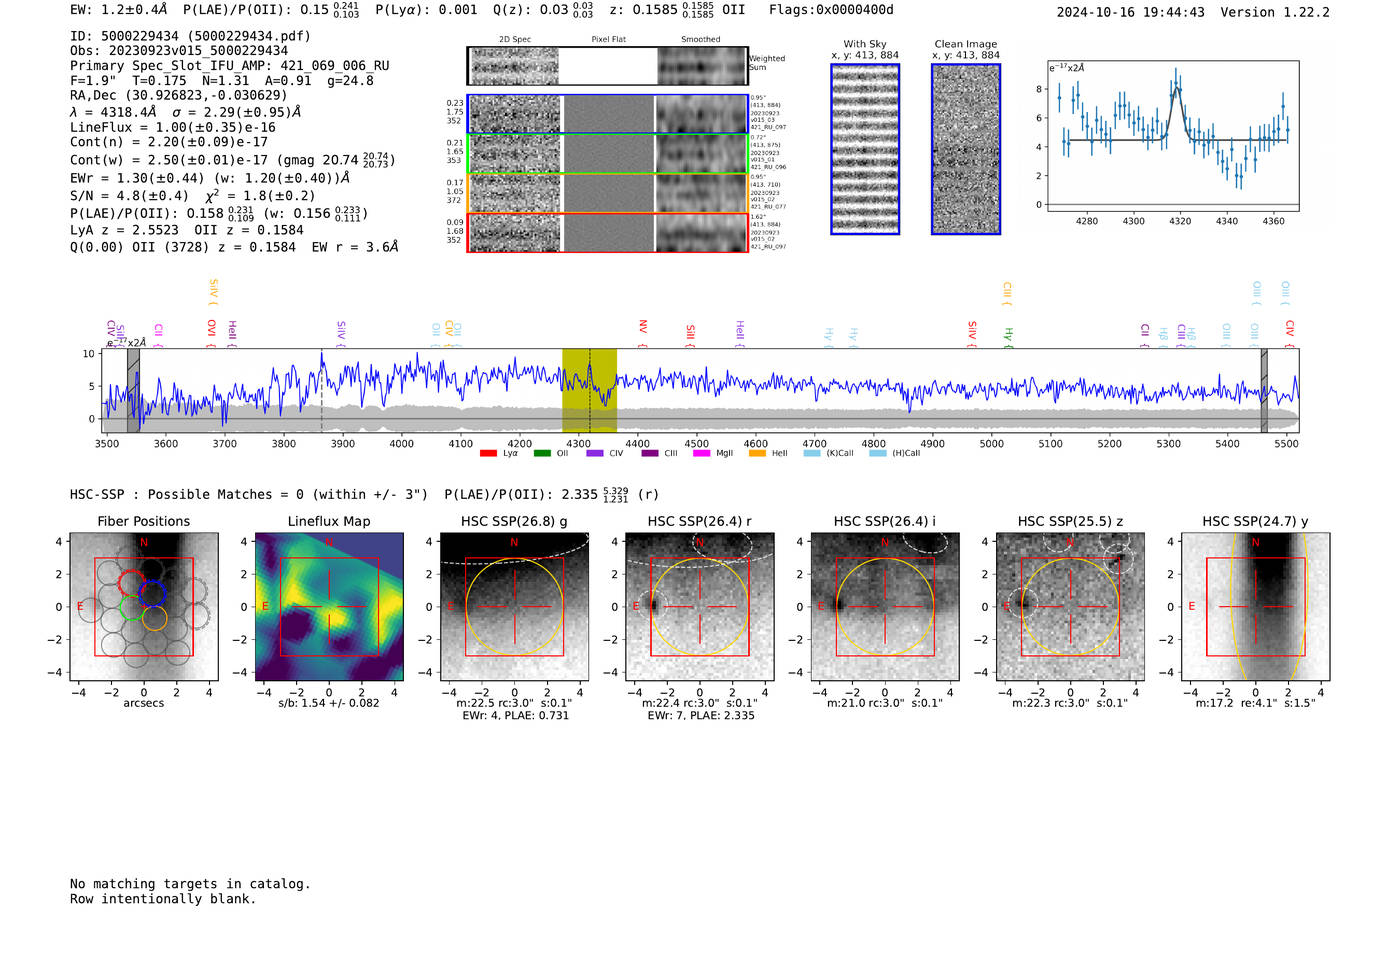Image resolution: width=1400 pixels, height=953 pixels.
Task: Open the HSC SSP(26.8) g image
Action: pos(514,606)
